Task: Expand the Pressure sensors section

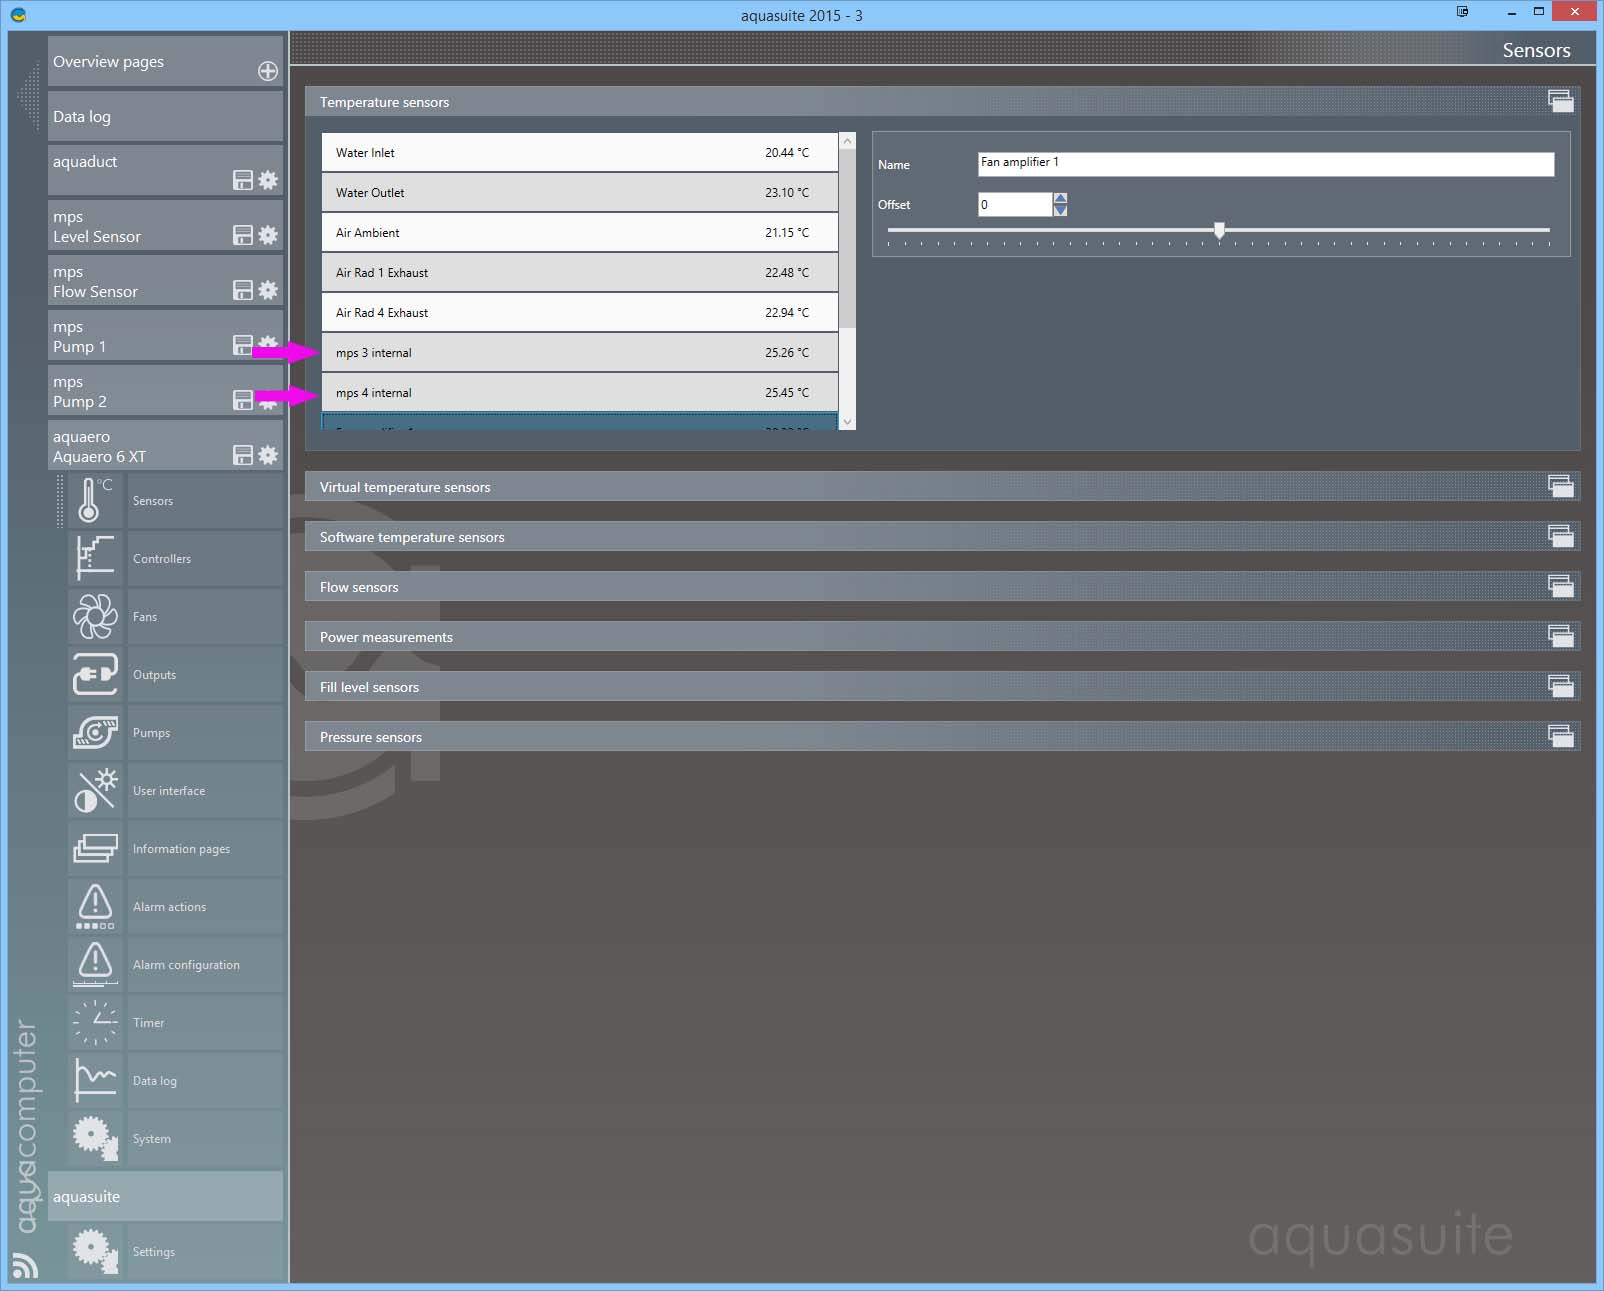Action: click(x=1560, y=736)
